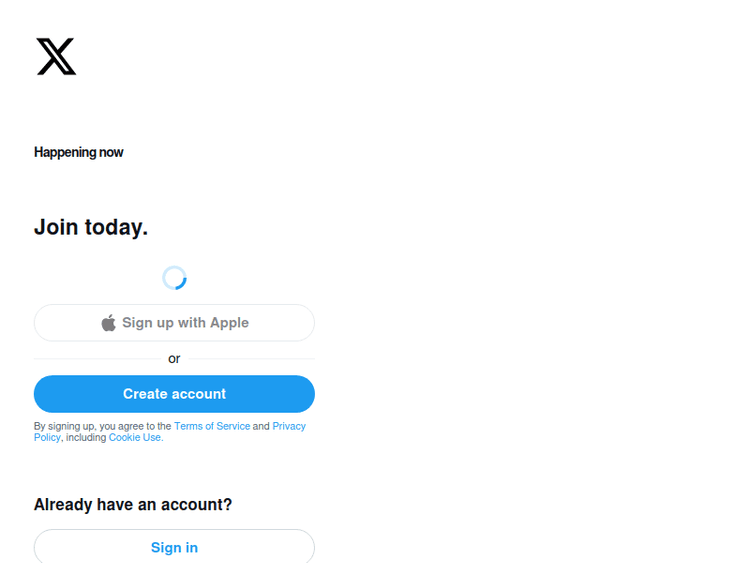Click the X logo
This screenshot has width=750, height=563.
(56, 57)
